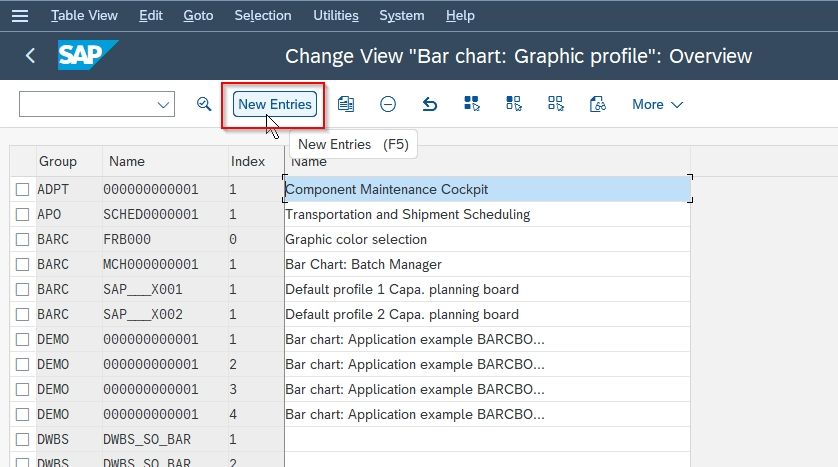Click the Select Block icon
This screenshot has height=467, width=838.
tap(514, 104)
